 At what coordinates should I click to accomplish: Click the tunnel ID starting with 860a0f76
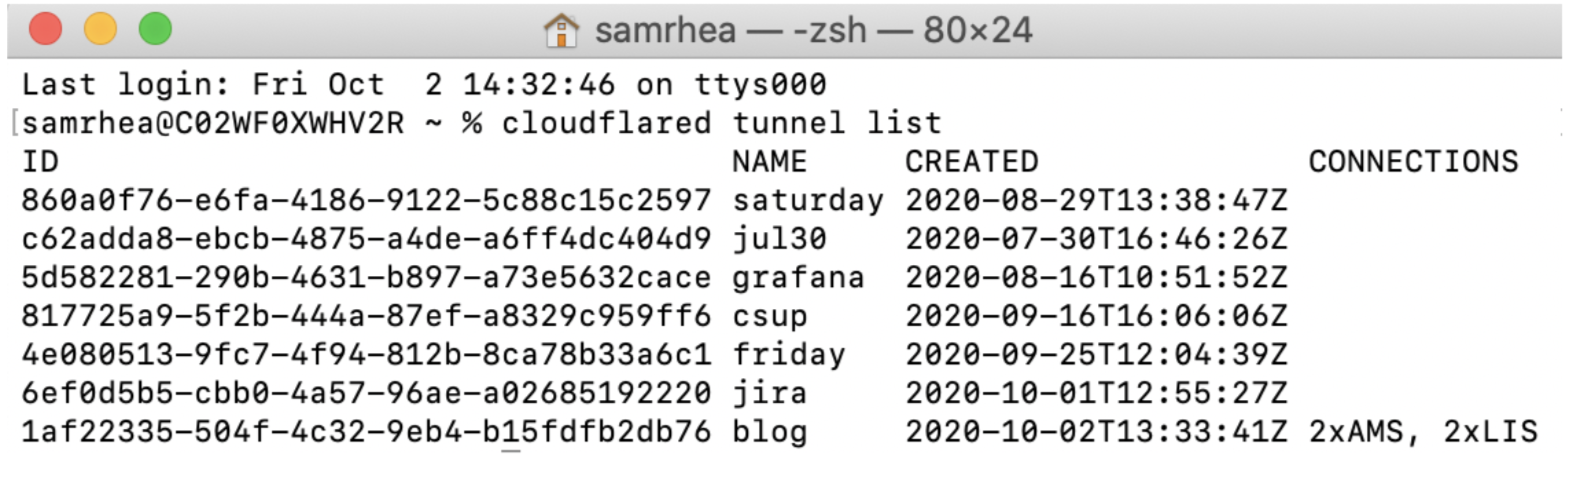click(x=366, y=201)
